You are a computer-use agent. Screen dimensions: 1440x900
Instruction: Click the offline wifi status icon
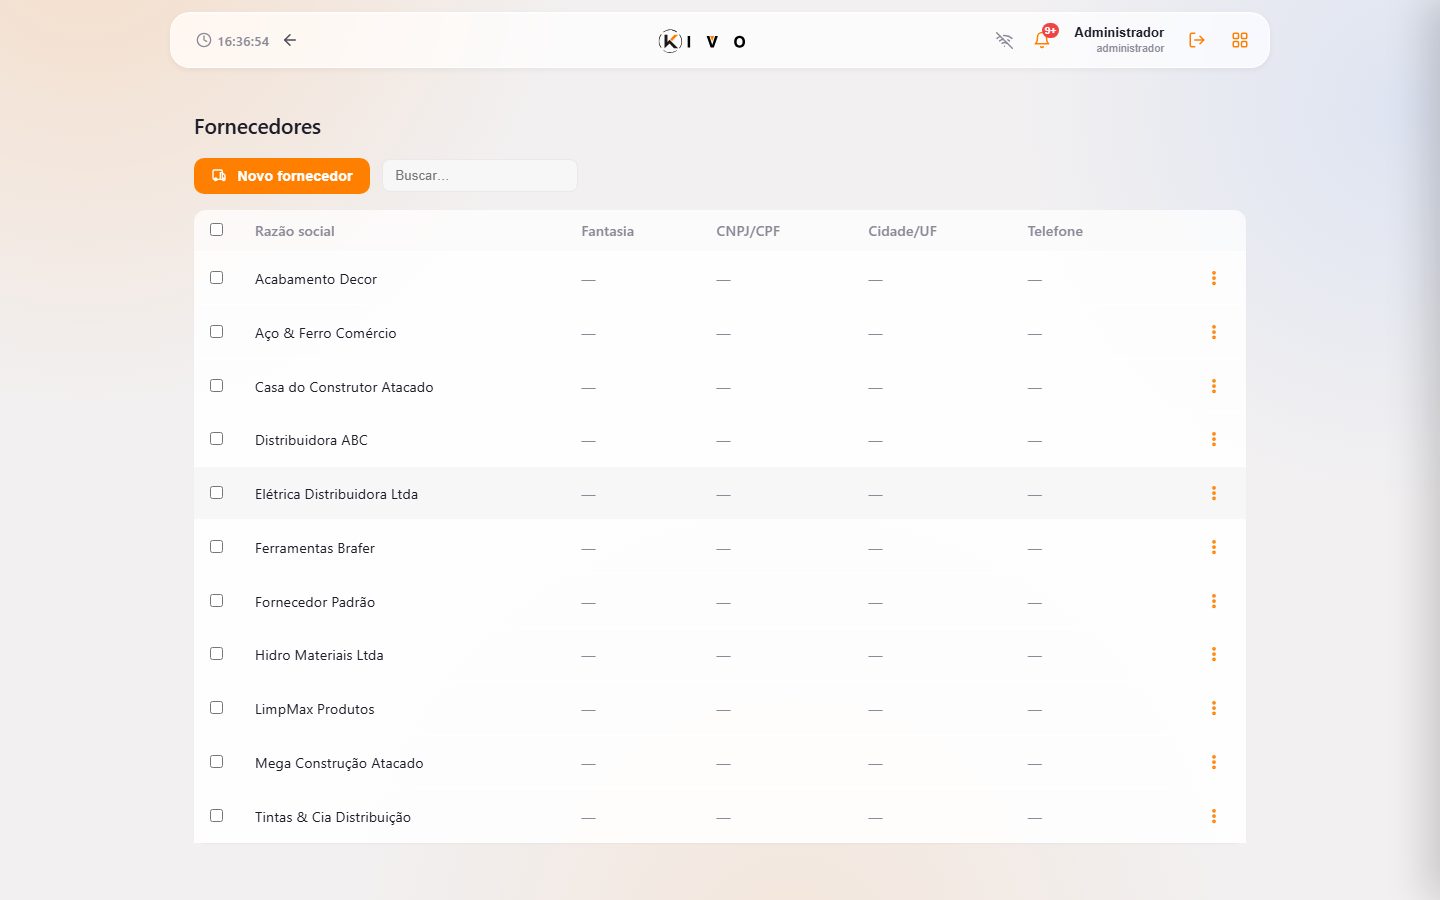coord(1004,40)
